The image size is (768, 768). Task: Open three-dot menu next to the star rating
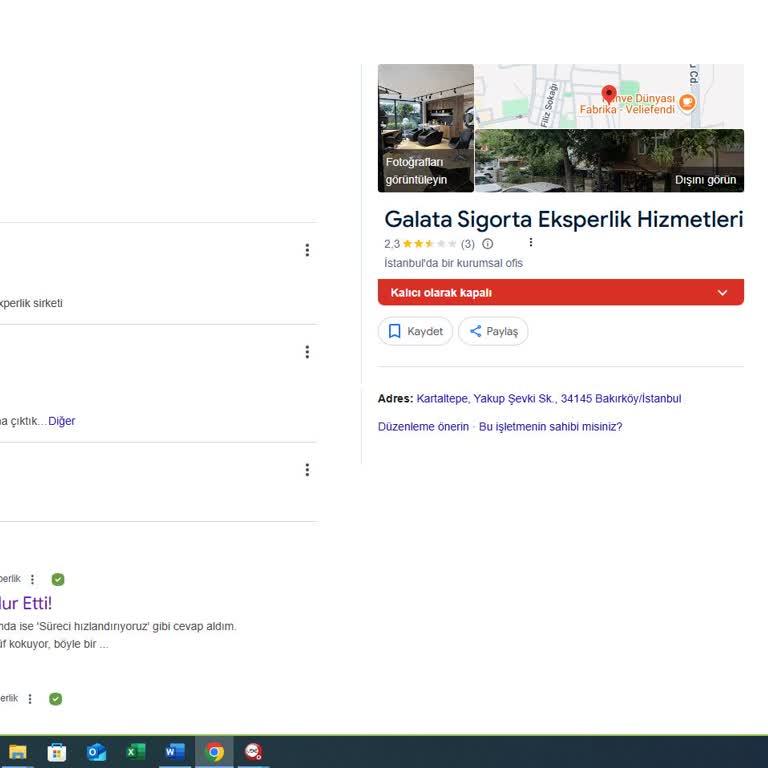530,243
